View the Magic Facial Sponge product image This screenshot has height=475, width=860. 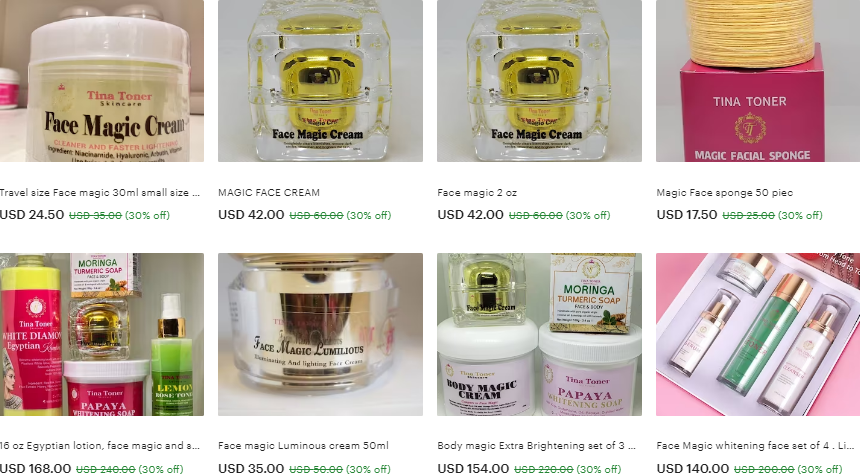(758, 81)
